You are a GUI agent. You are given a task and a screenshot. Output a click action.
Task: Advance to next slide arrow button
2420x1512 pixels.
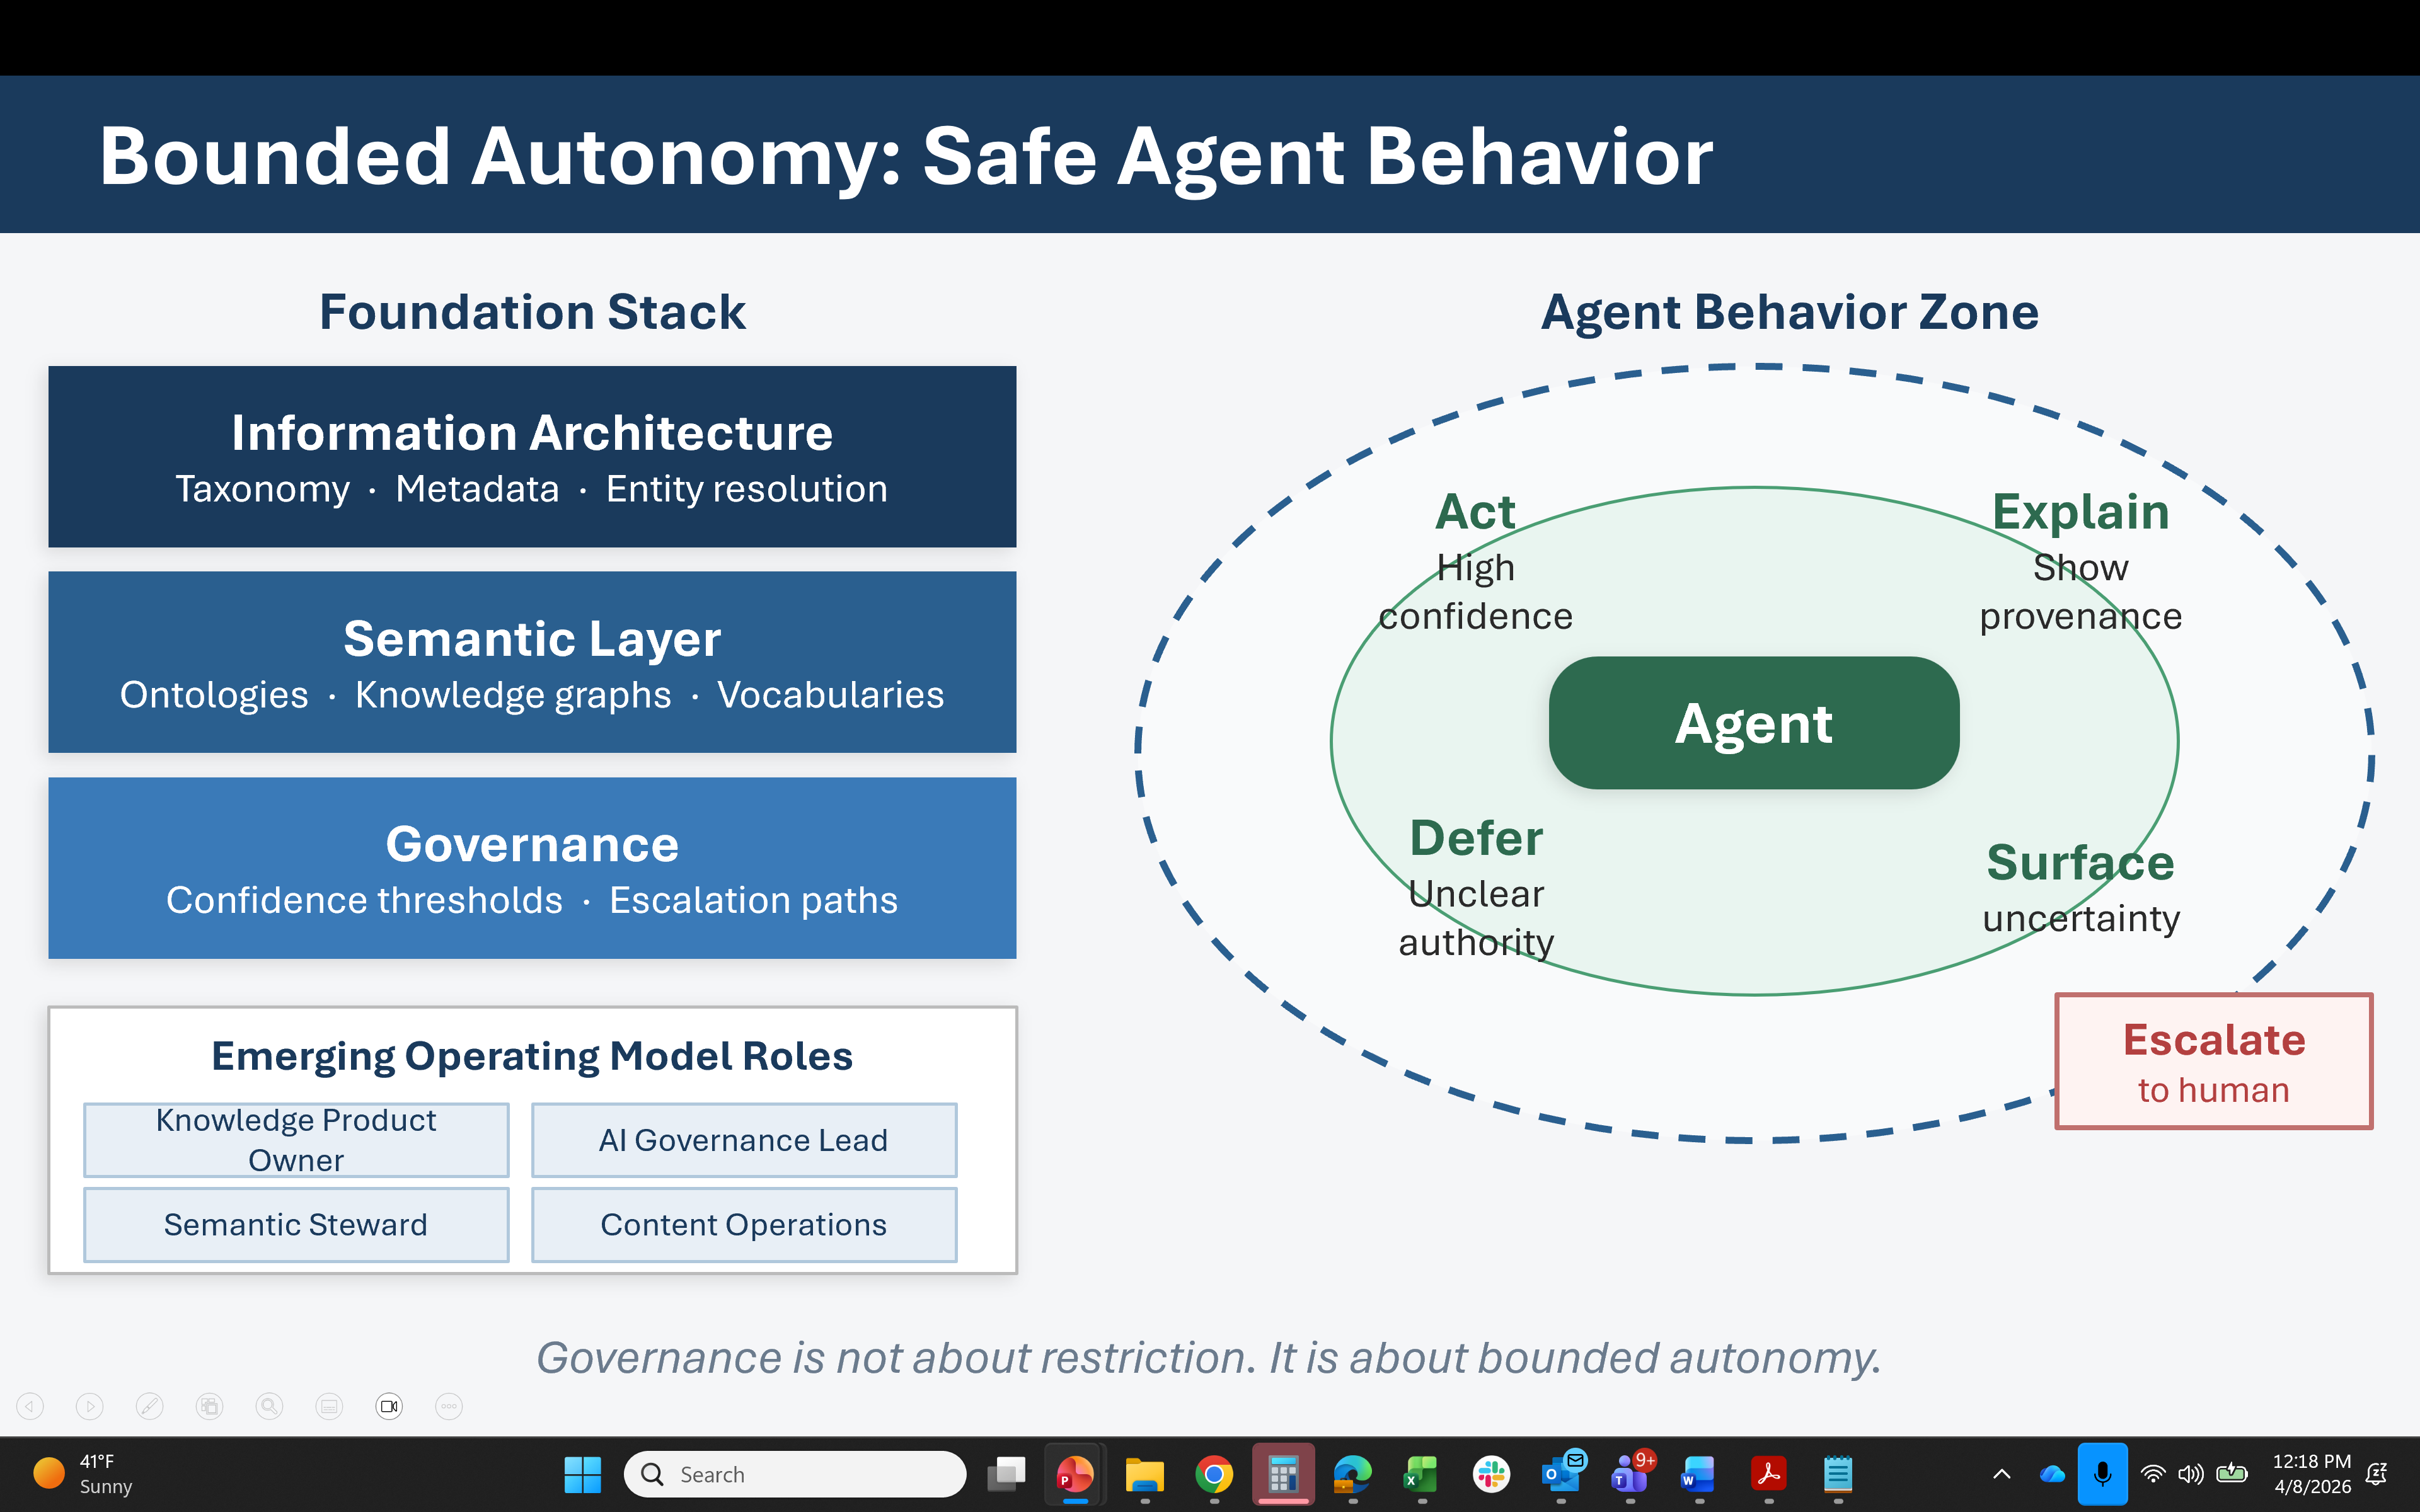pos(90,1407)
